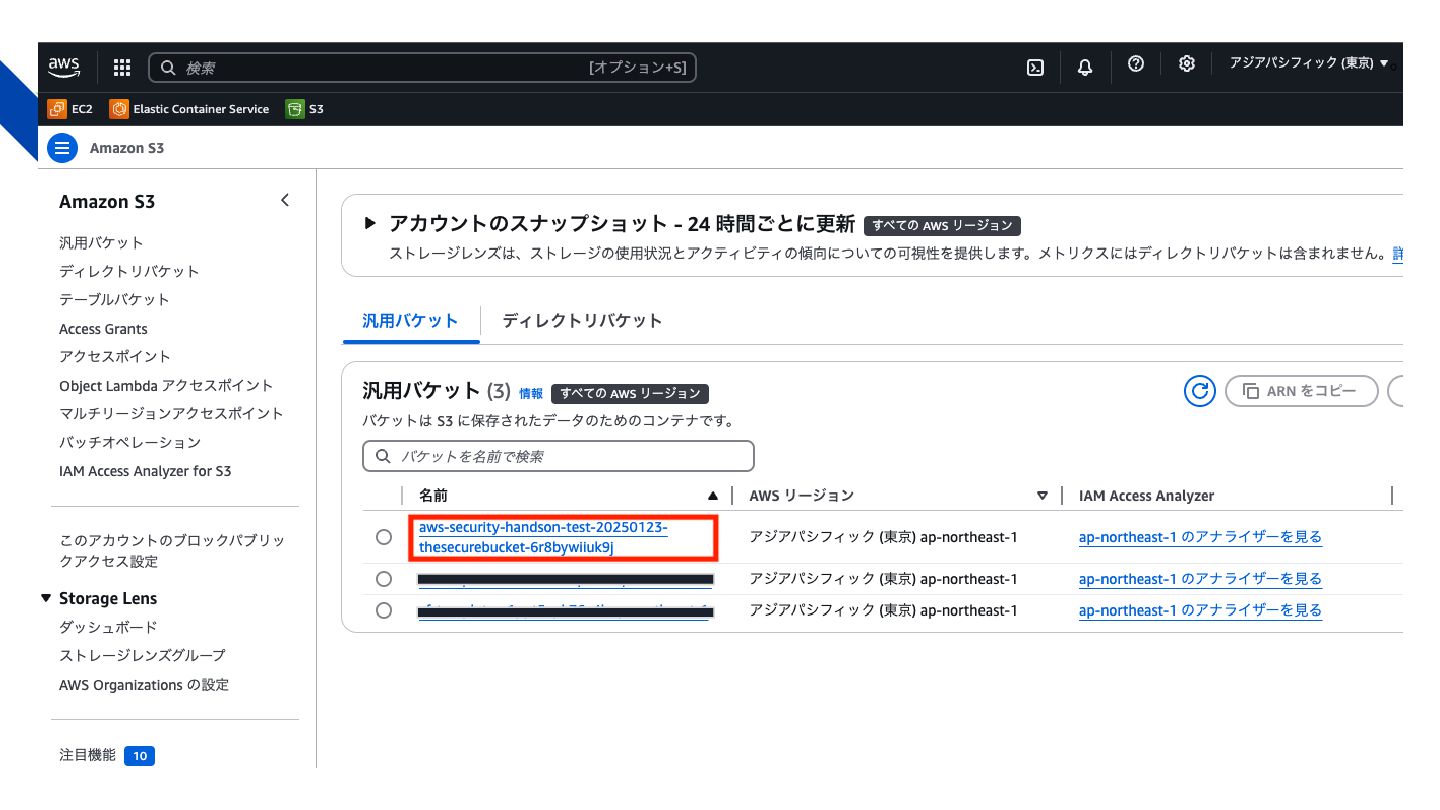Open ディレクトリバケット in the sidebar

click(x=129, y=271)
